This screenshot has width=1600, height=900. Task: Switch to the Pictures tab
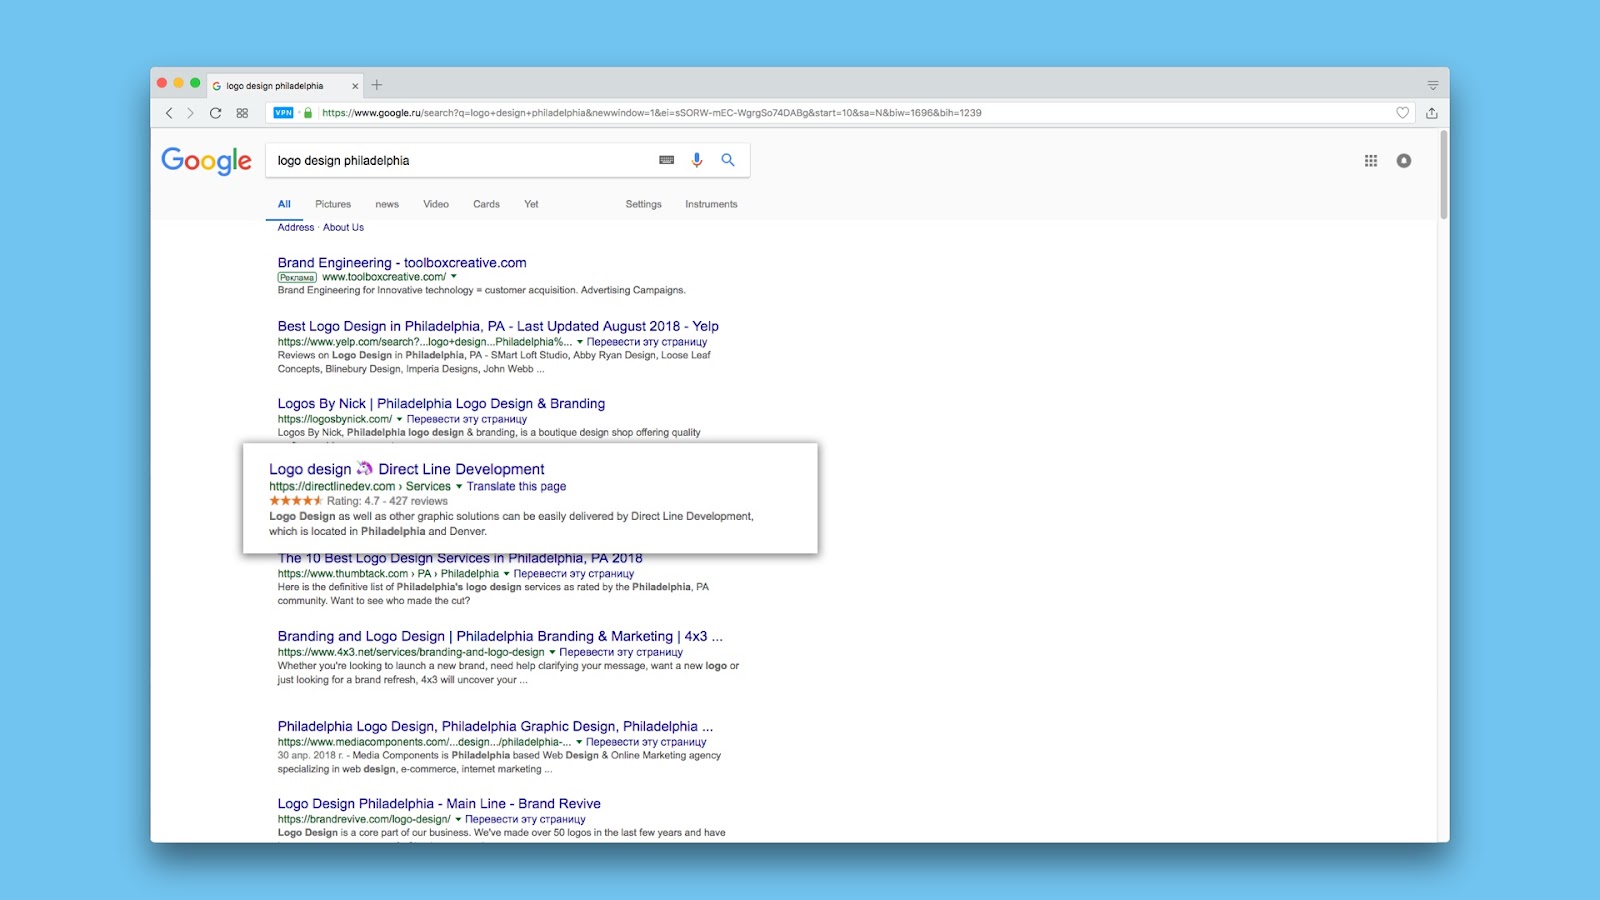333,204
